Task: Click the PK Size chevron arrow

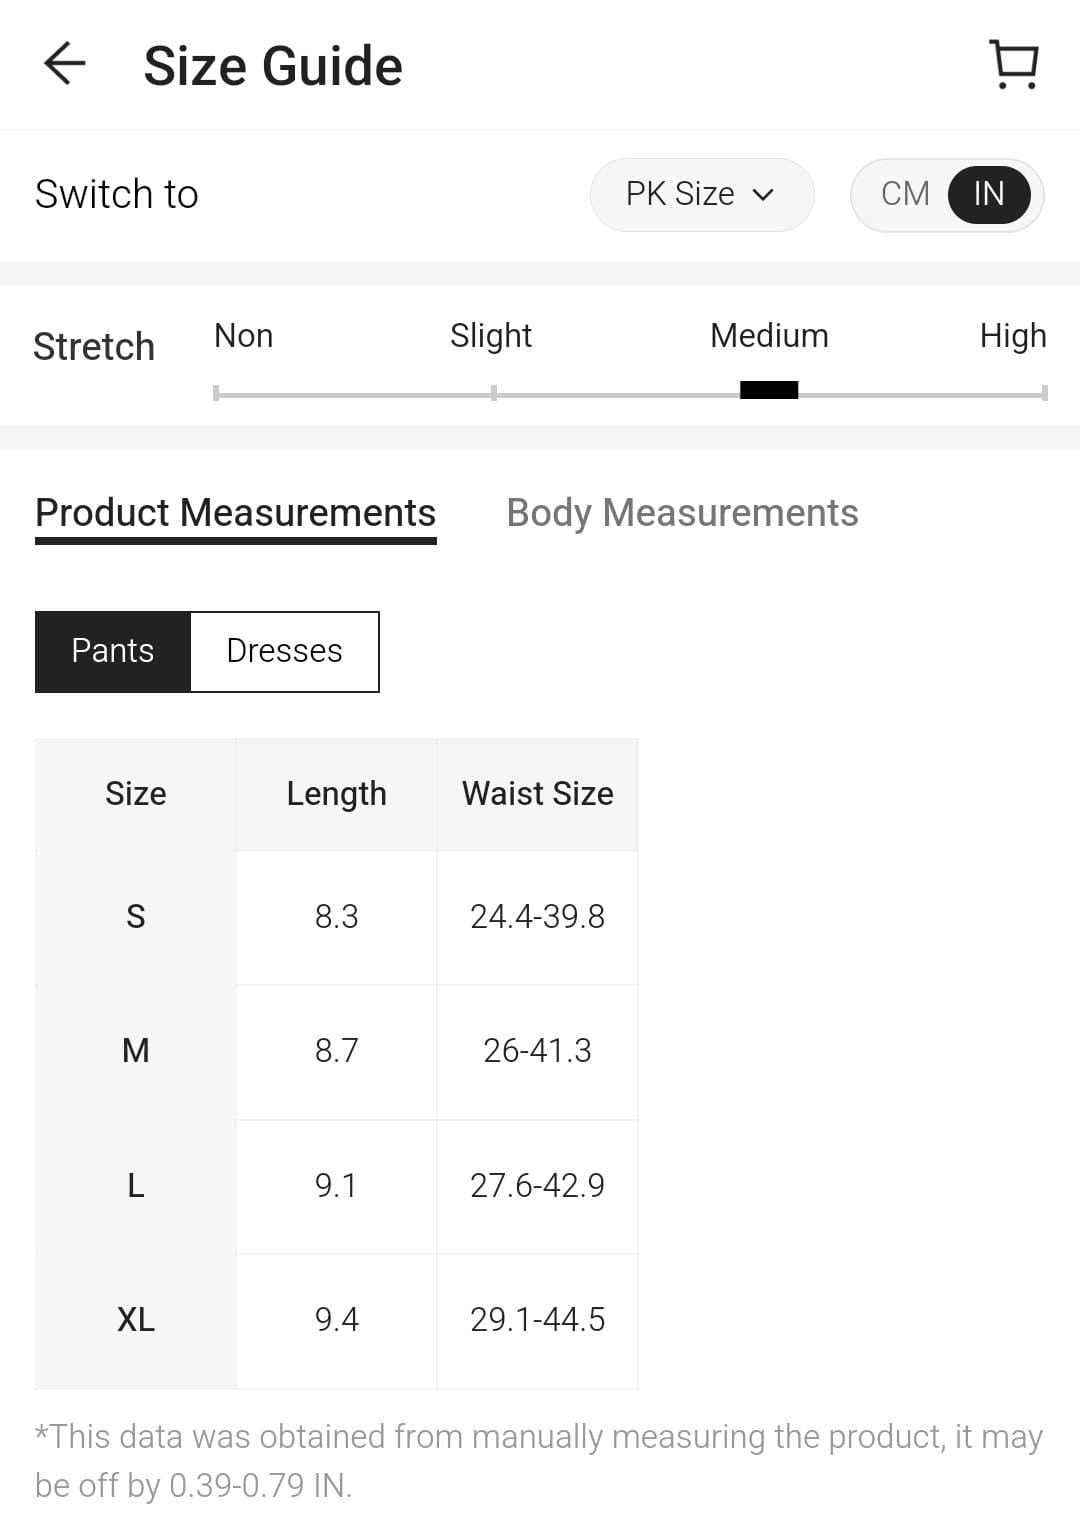Action: pyautogui.click(x=763, y=195)
